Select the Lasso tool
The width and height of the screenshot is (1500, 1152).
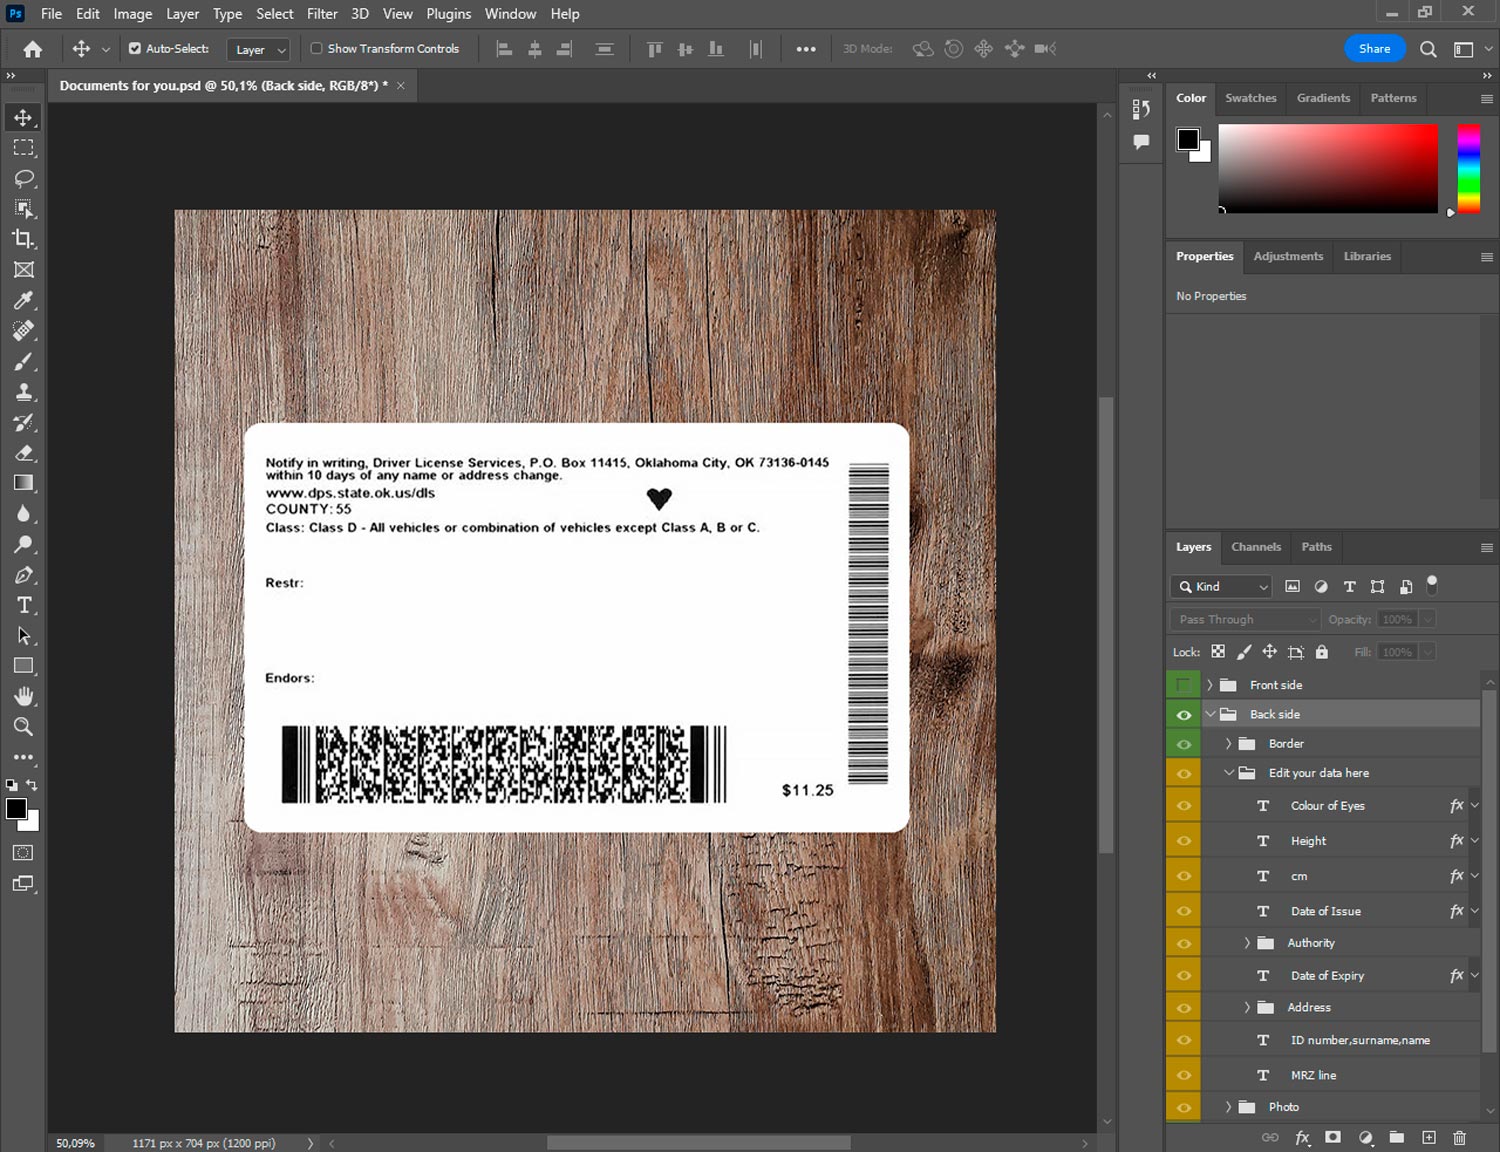click(x=24, y=179)
